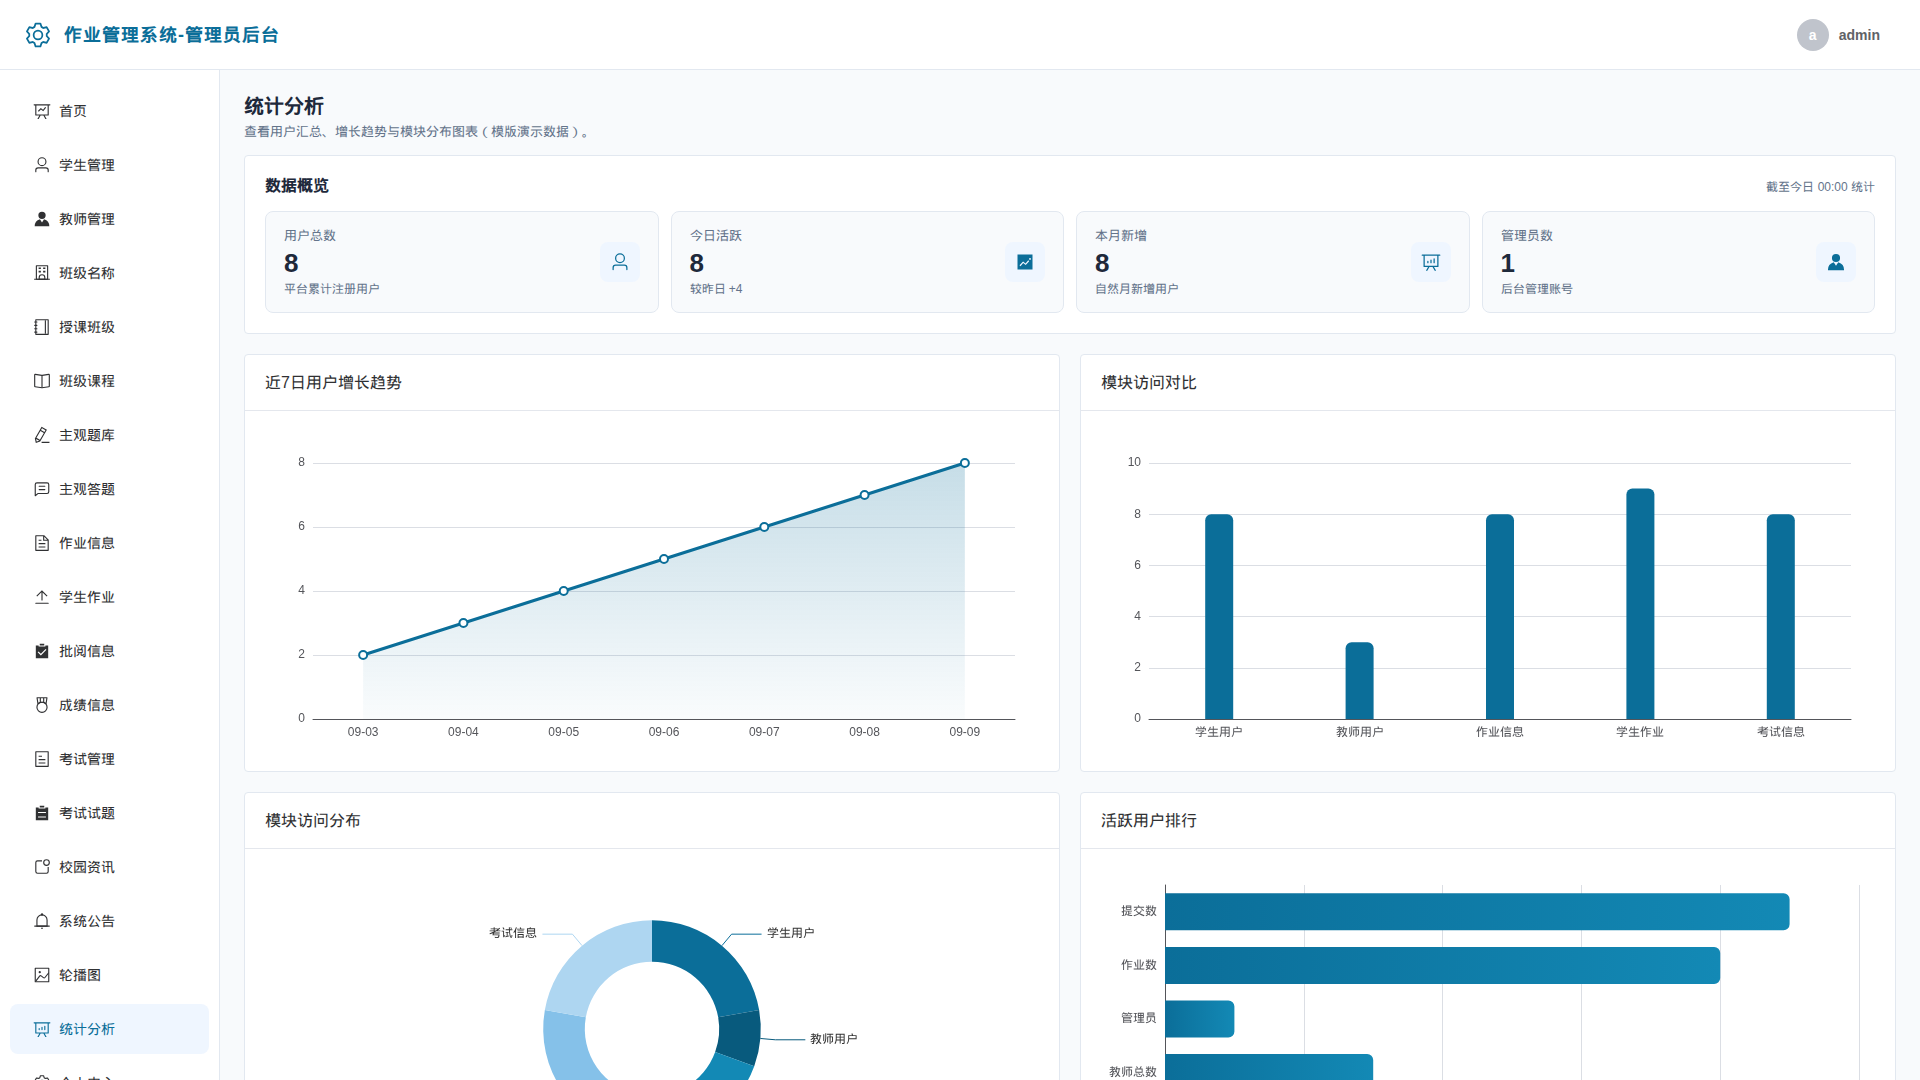The image size is (1920, 1080).
Task: Click the trend chart icon in 今日活跃 card
Action: pyautogui.click(x=1025, y=262)
